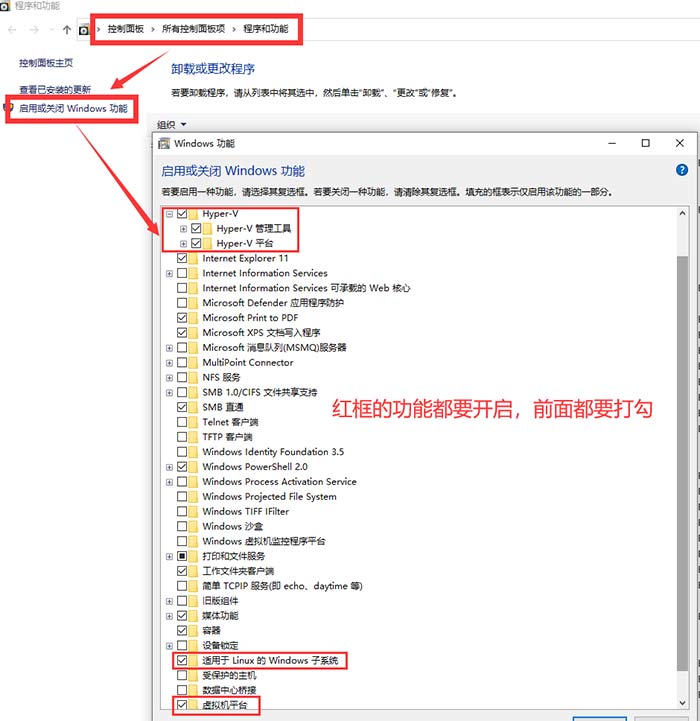This screenshot has width=700, height=721.
Task: Expand MultiPoint Connector node
Action: pyautogui.click(x=169, y=363)
